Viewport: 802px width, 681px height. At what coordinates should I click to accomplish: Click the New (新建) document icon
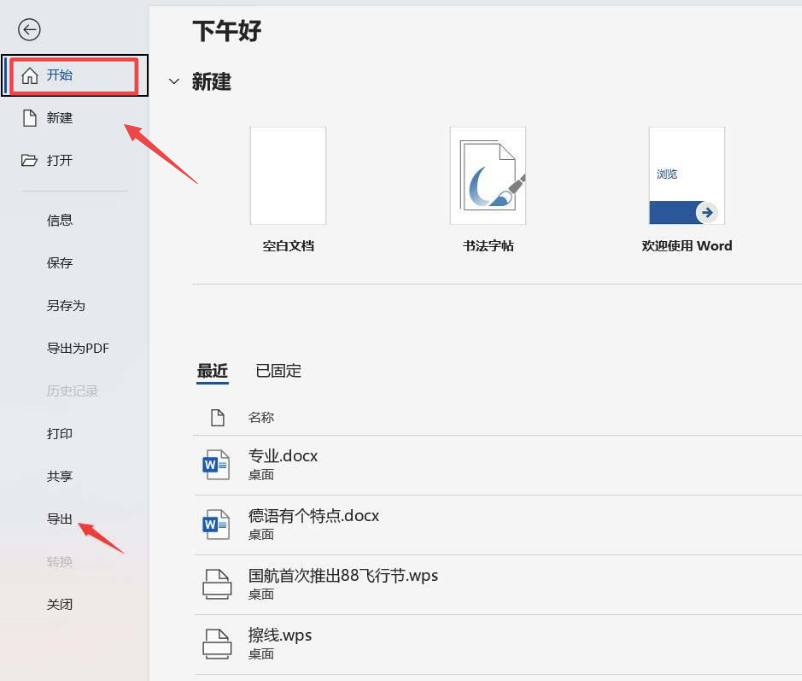[30, 118]
